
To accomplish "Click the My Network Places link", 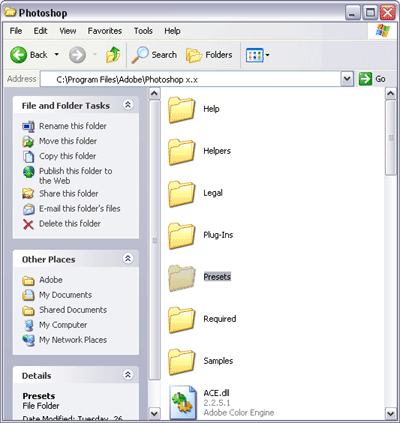I will click(73, 340).
